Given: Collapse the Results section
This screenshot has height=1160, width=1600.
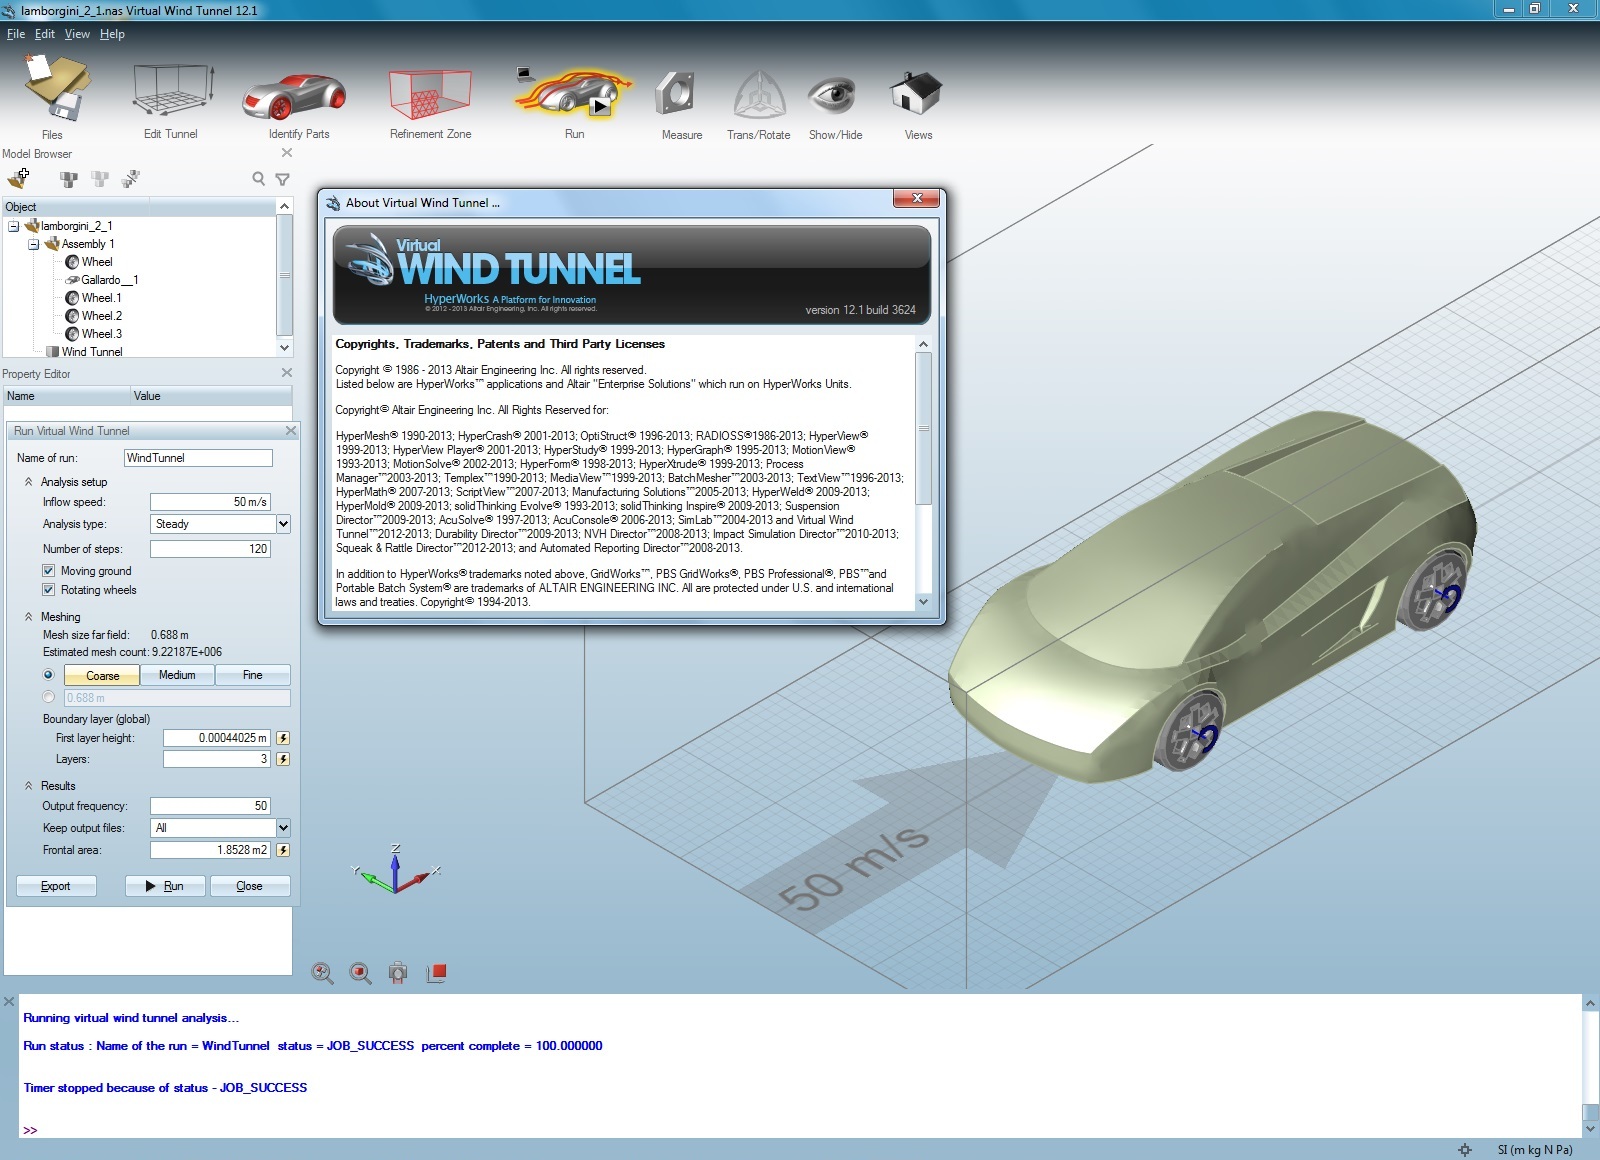Looking at the screenshot, I should click(29, 786).
